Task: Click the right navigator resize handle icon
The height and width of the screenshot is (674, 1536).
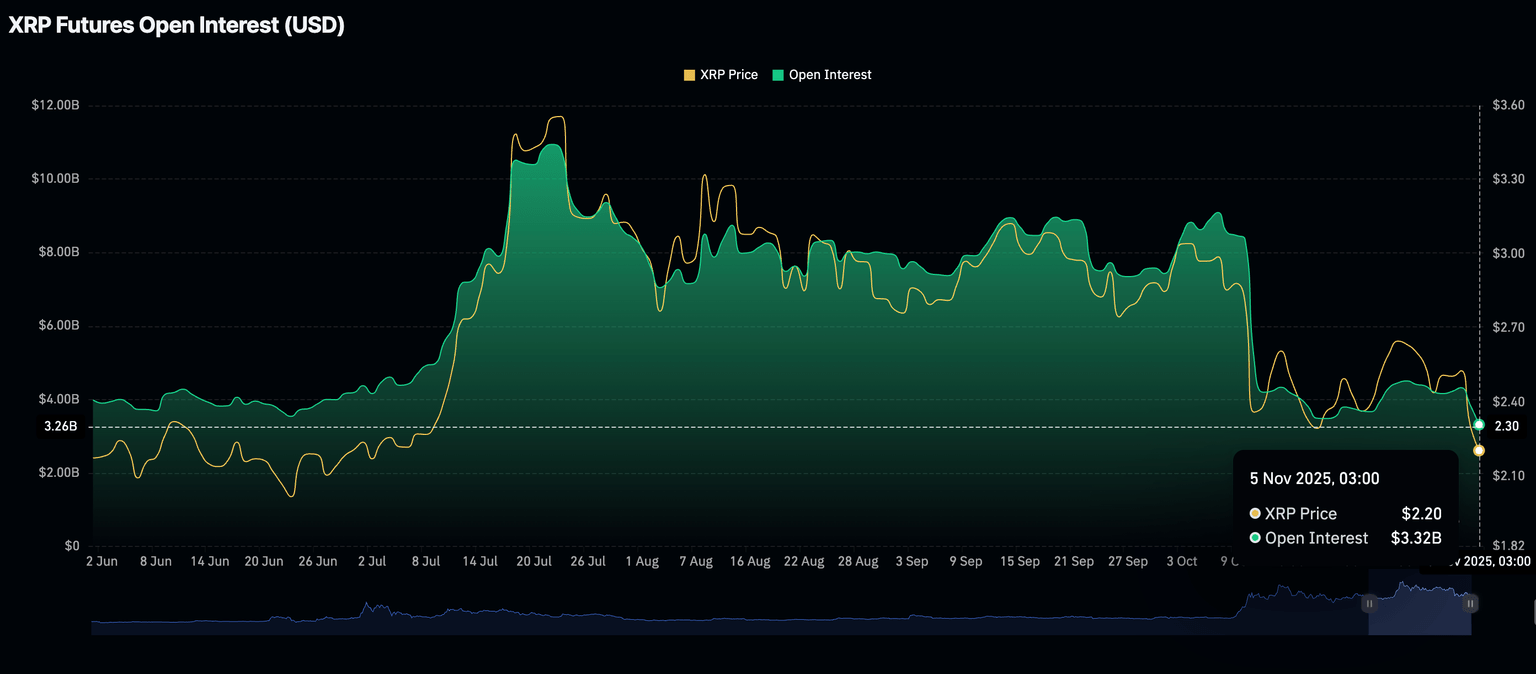Action: point(1470,603)
